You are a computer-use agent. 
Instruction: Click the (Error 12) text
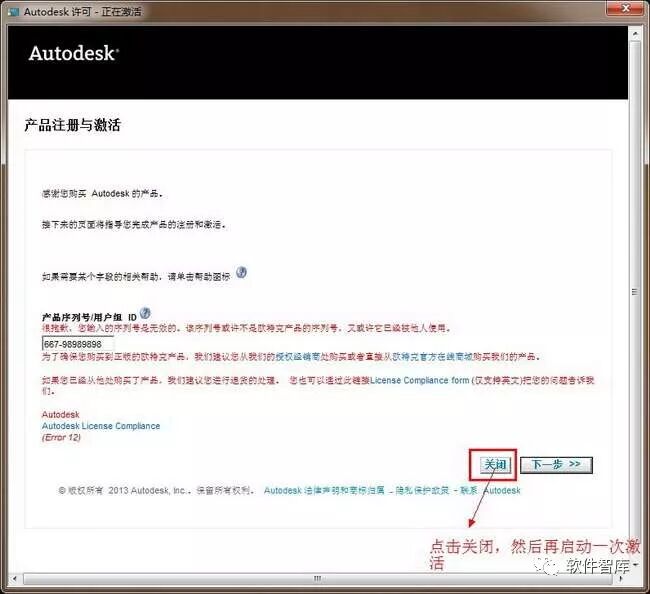[61, 437]
